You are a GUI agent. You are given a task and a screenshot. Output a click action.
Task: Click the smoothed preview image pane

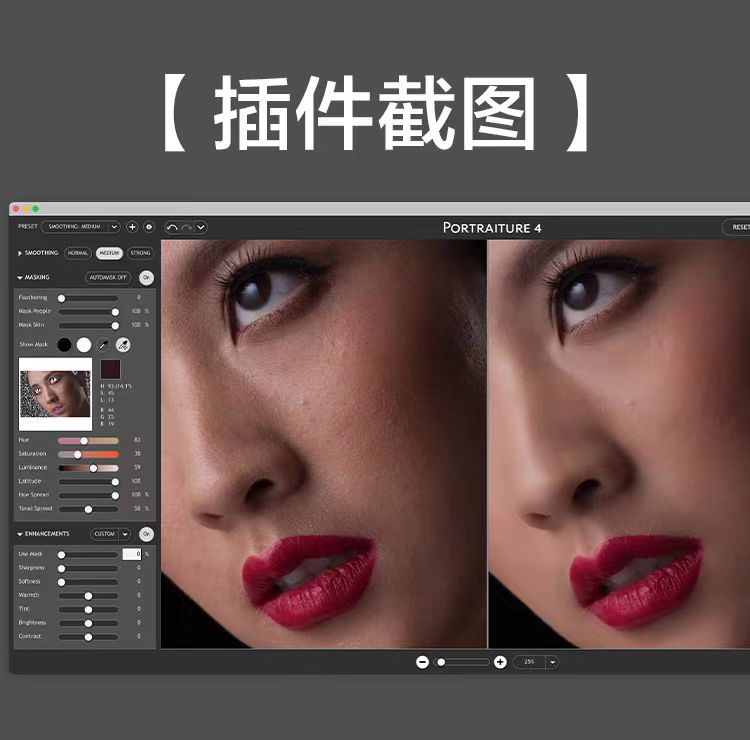tap(619, 444)
